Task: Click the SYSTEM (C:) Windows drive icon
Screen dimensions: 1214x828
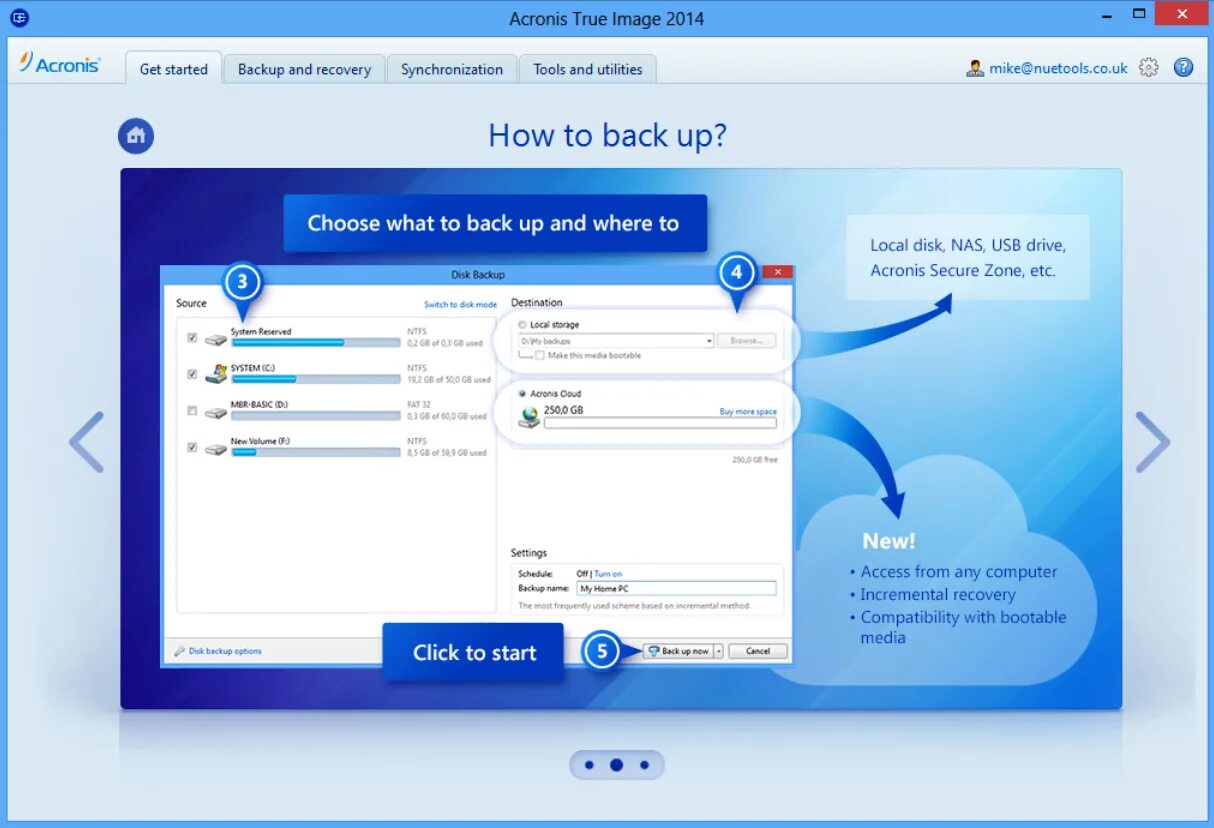Action: (216, 374)
